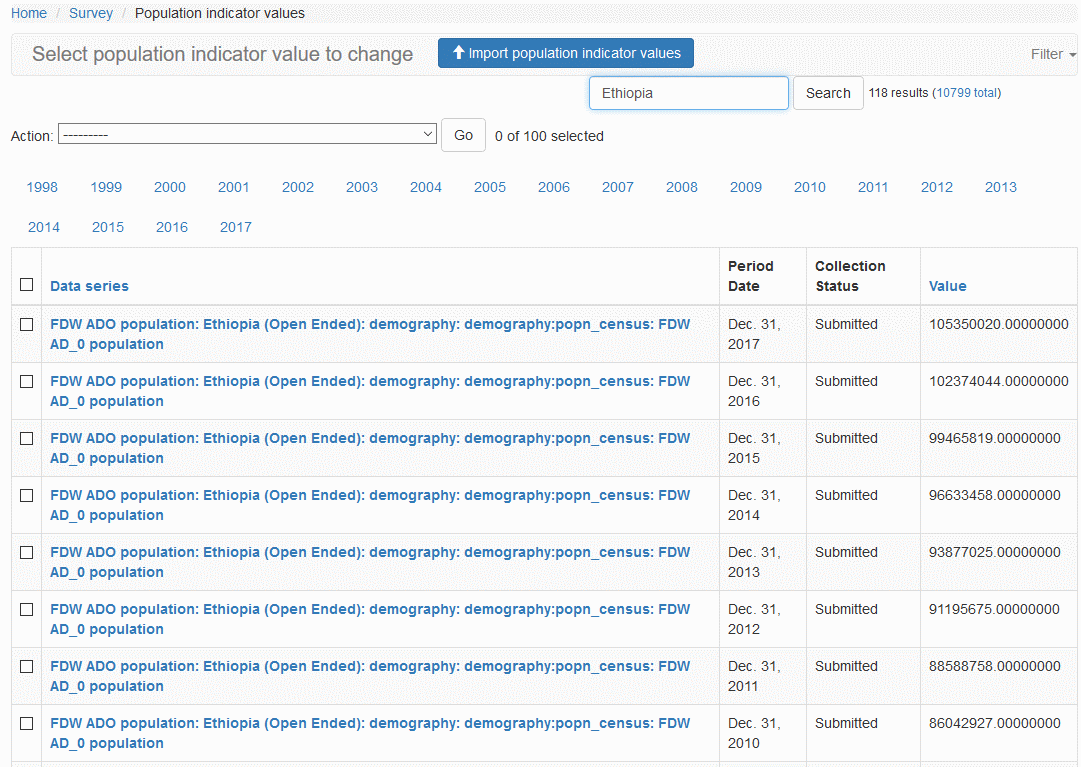Image resolution: width=1081 pixels, height=767 pixels.
Task: Focus the search field containing Ethiopia
Action: point(688,93)
